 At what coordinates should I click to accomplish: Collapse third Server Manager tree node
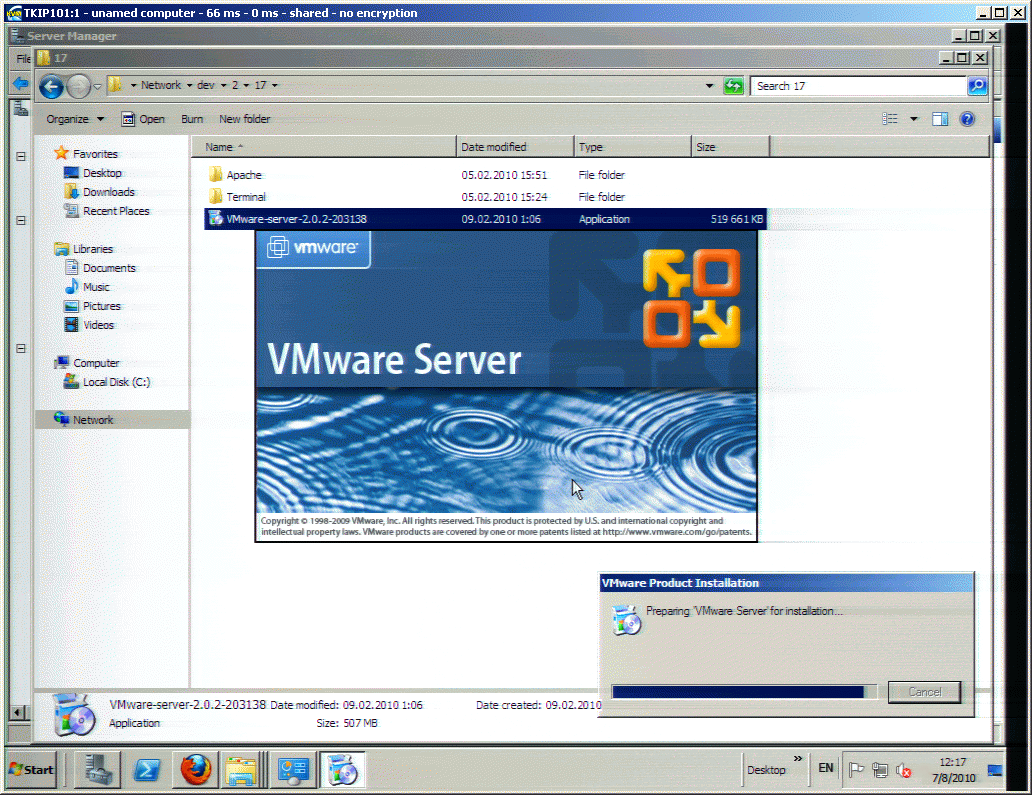point(21,348)
